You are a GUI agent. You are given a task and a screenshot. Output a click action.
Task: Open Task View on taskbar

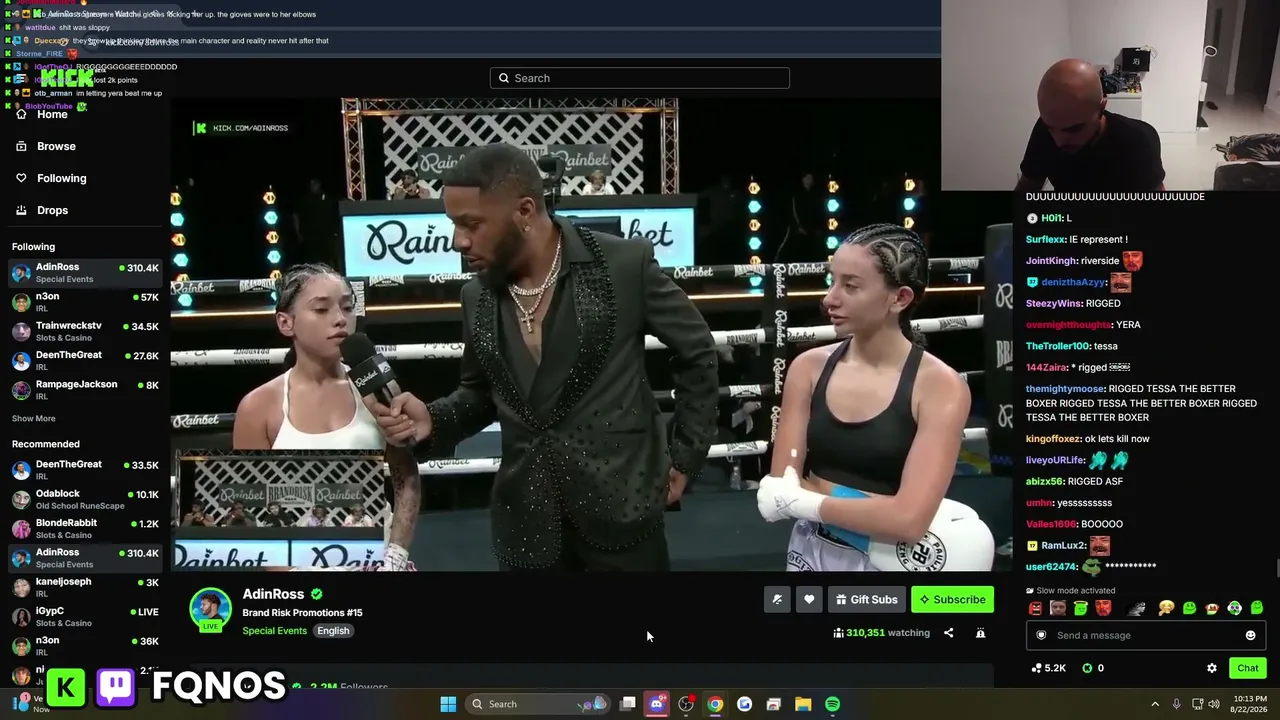click(627, 704)
